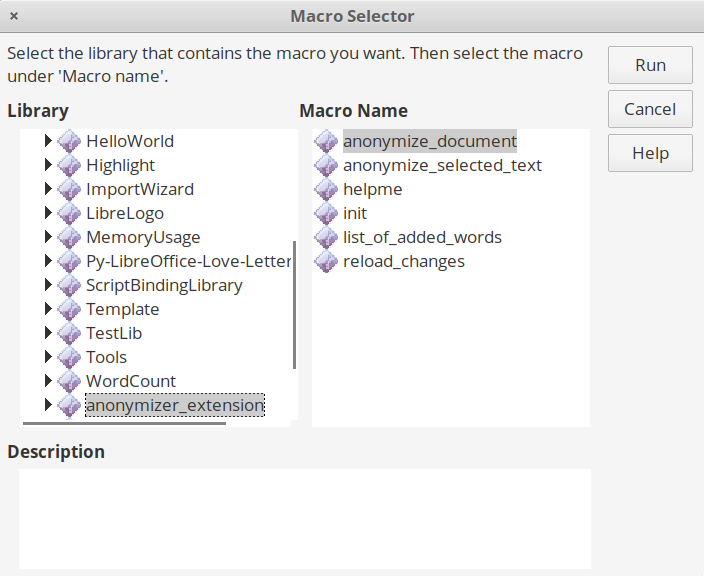
Task: Select the ScriptBindingLibrary entry
Action: pos(164,286)
